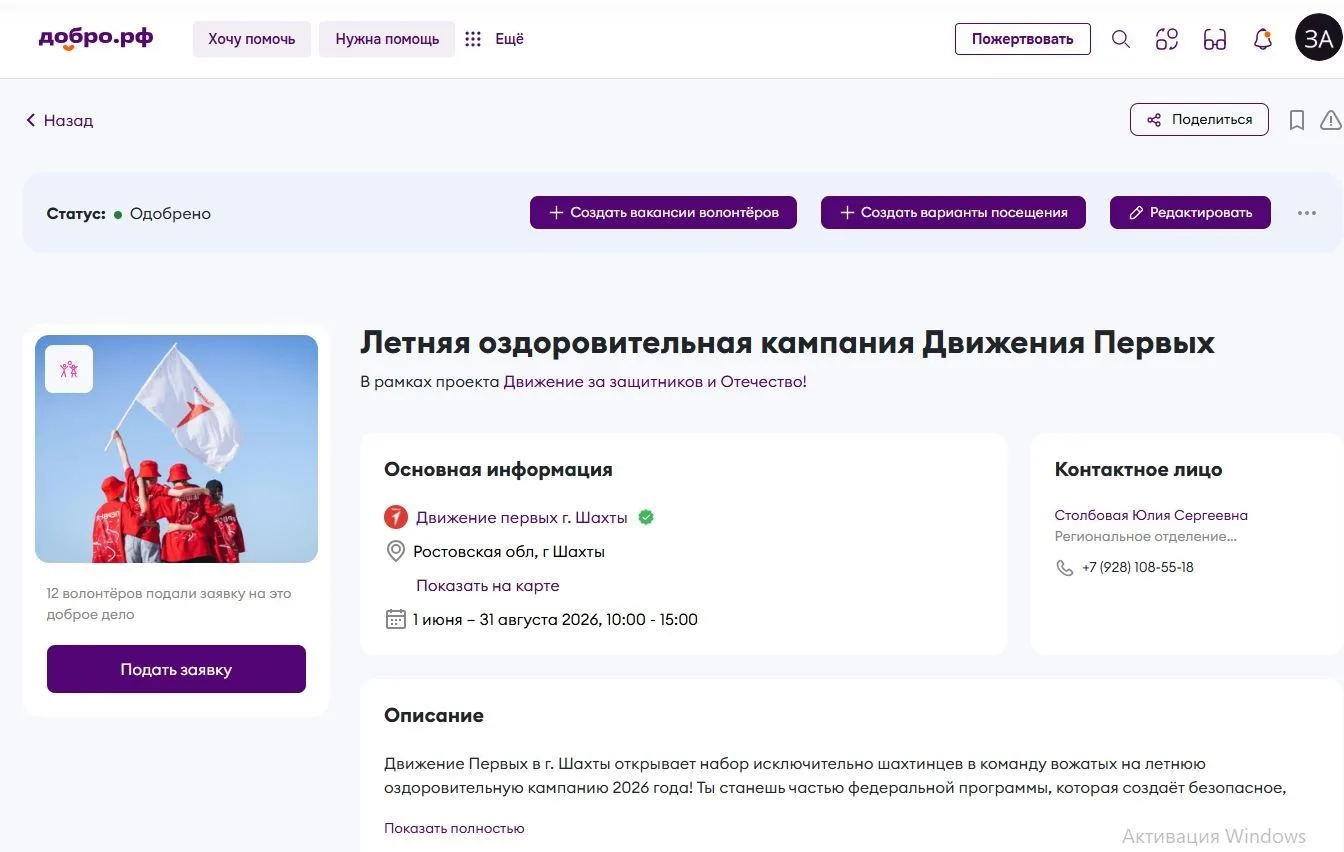Click the red organizer logo icon
The height and width of the screenshot is (852, 1344).
[396, 517]
